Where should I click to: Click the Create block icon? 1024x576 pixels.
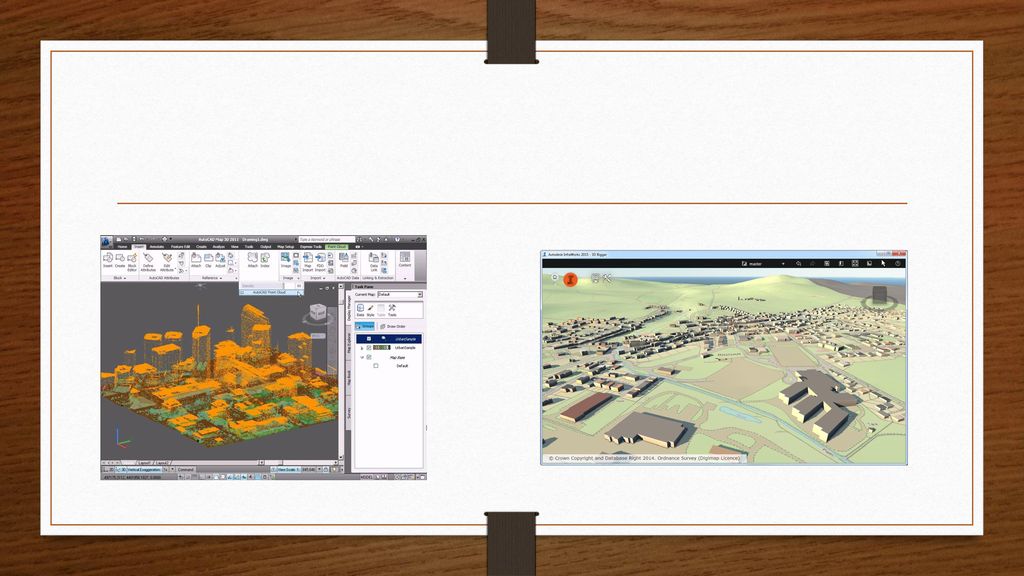tap(120, 257)
